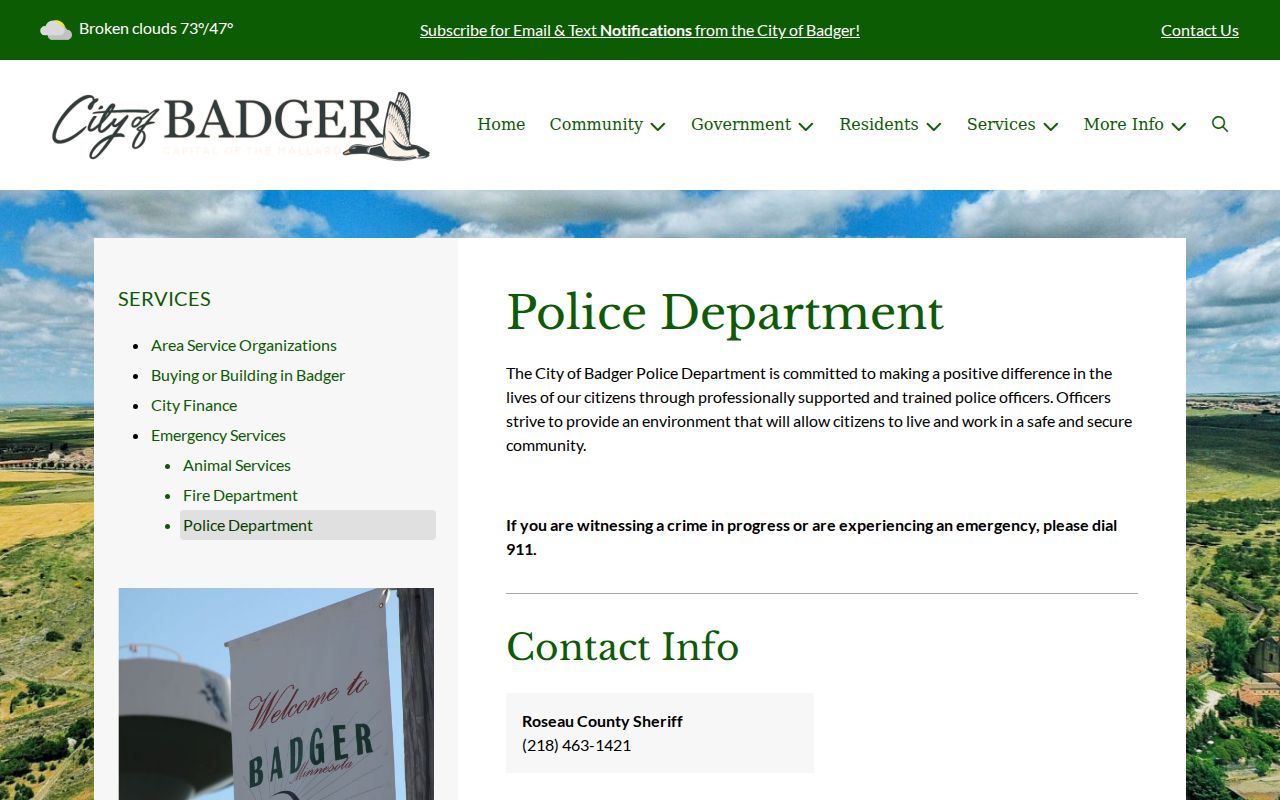The height and width of the screenshot is (800, 1280).
Task: Click the City of Badger logo
Action: (241, 126)
